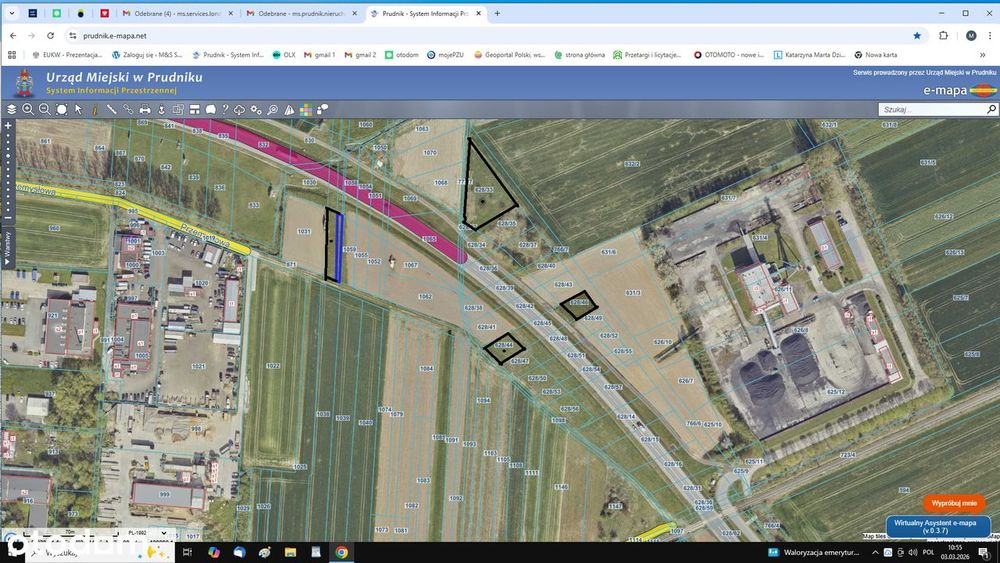Open a new browser tab
Image resolution: width=1000 pixels, height=563 pixels.
tap(497, 13)
